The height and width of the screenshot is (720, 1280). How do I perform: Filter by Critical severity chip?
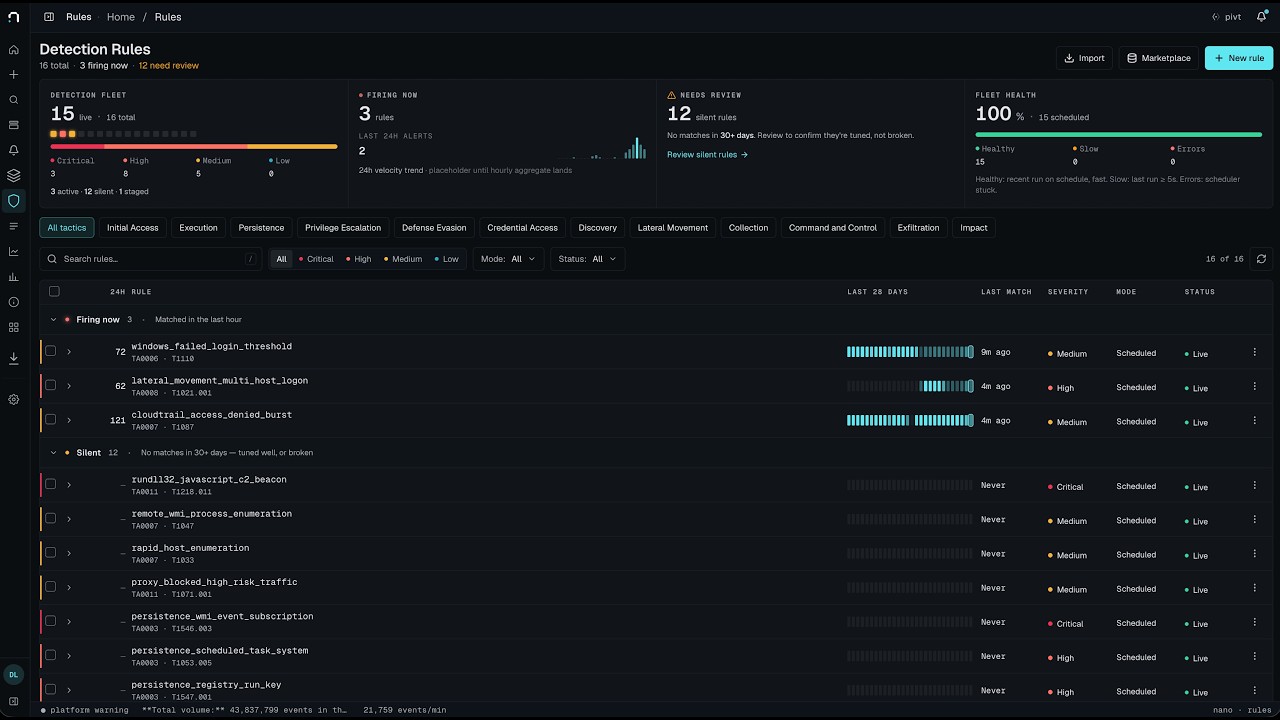click(x=316, y=259)
